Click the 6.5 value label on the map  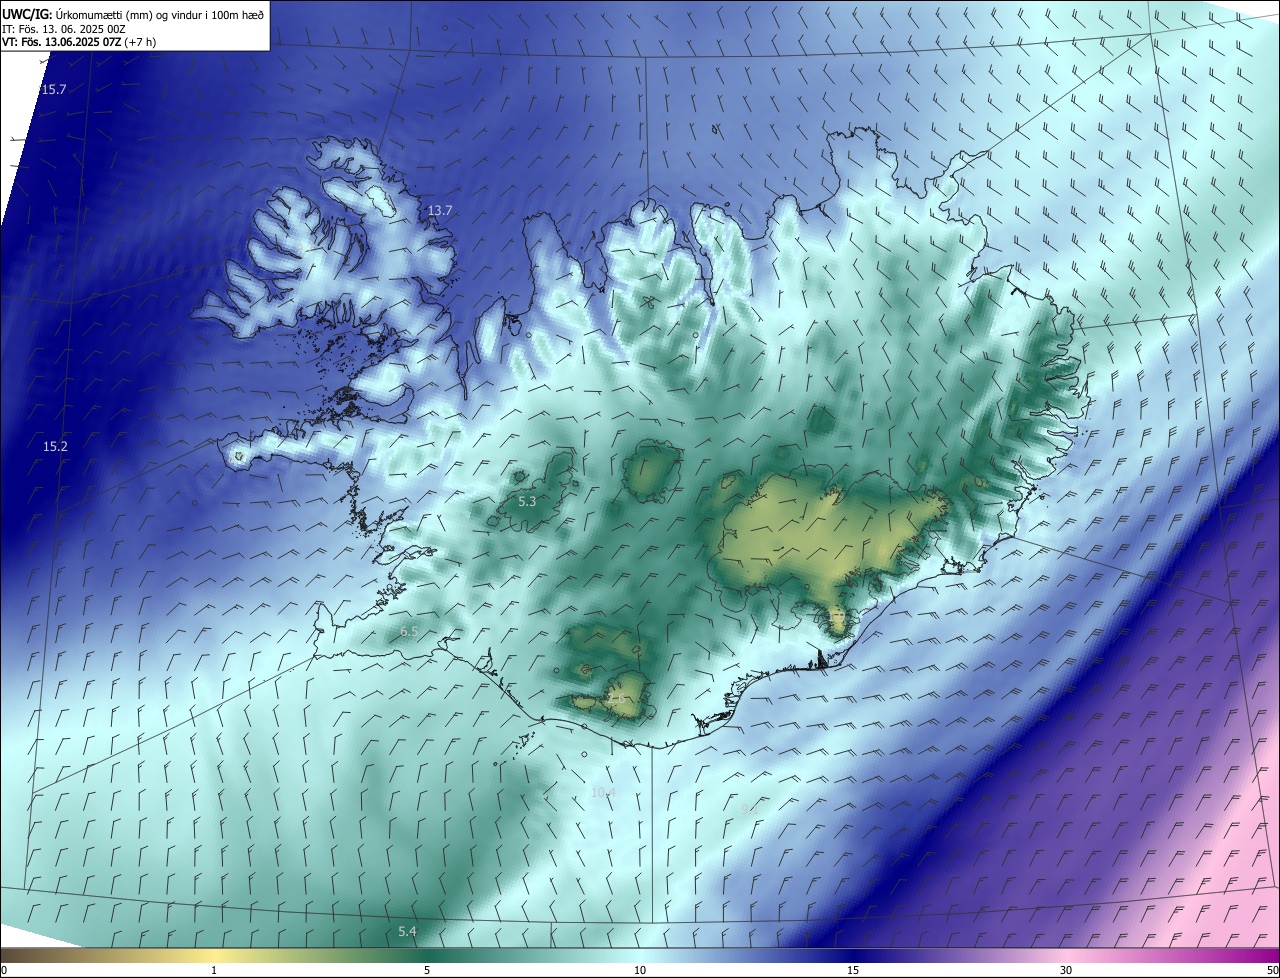pyautogui.click(x=409, y=631)
